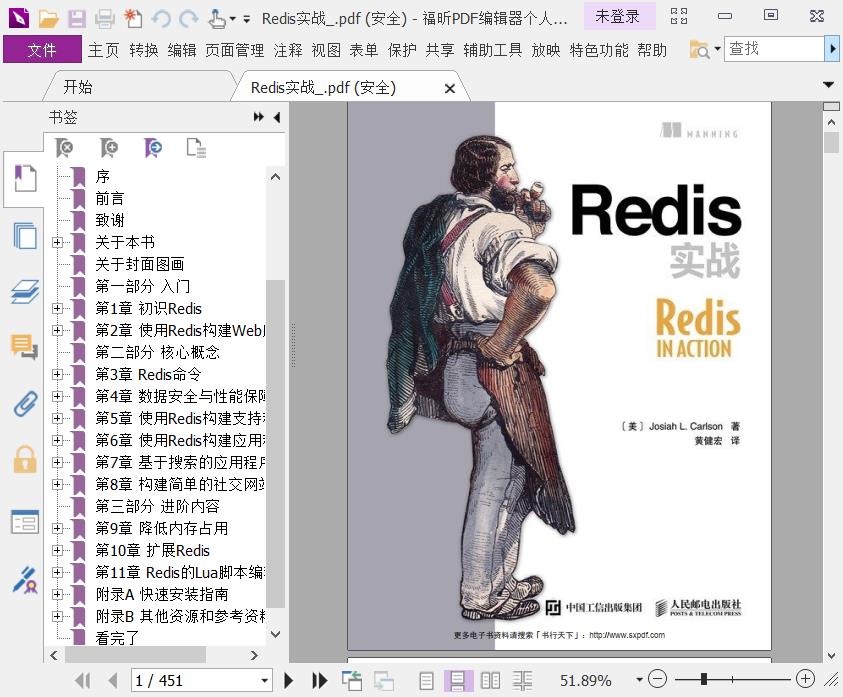Open the Comments sidebar icon

pos(25,346)
